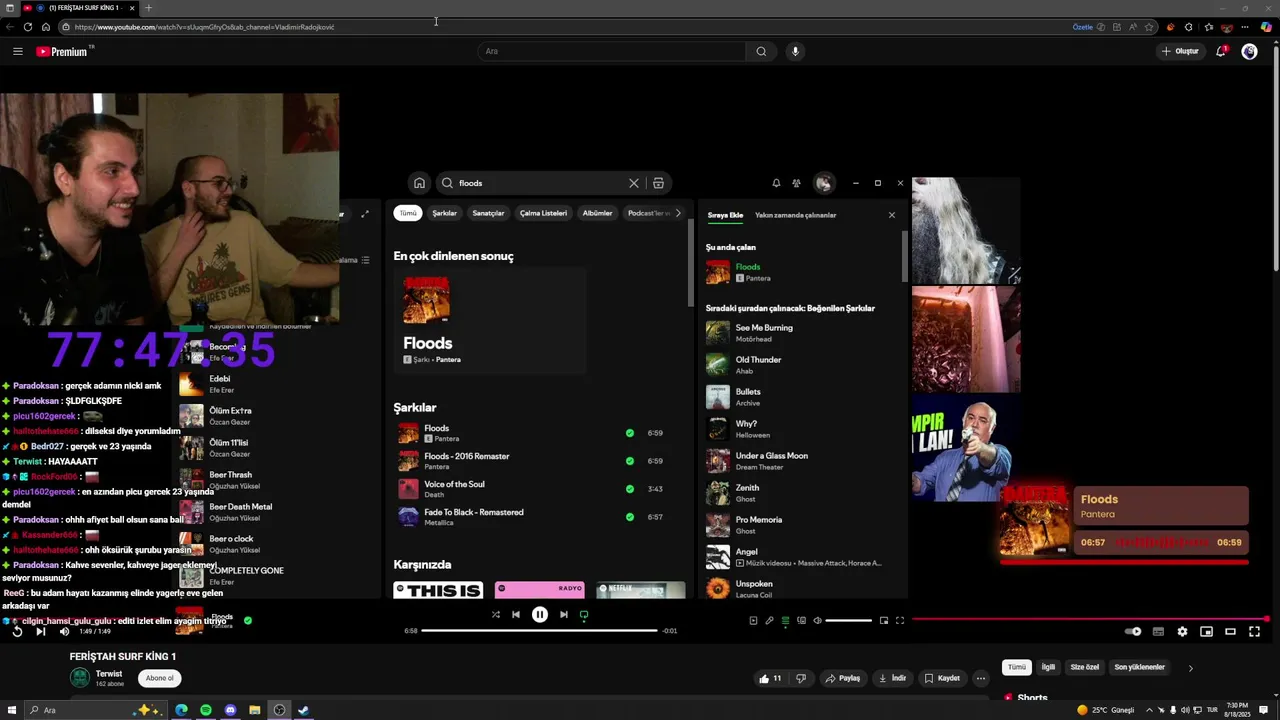Open Spotify mini player icon
Viewport: 1280px width, 720px height.
point(884,620)
